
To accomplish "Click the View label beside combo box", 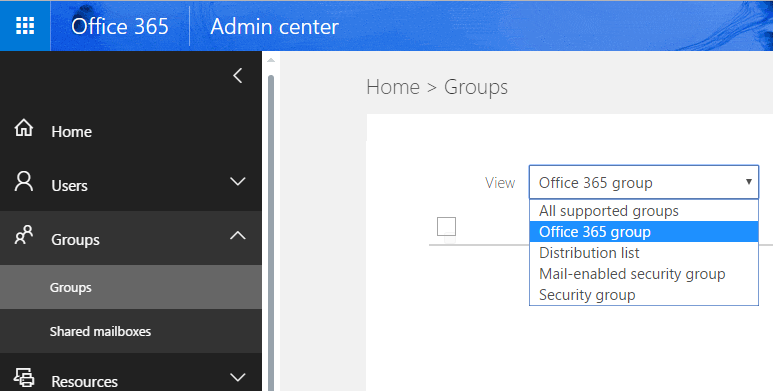I will coord(500,183).
